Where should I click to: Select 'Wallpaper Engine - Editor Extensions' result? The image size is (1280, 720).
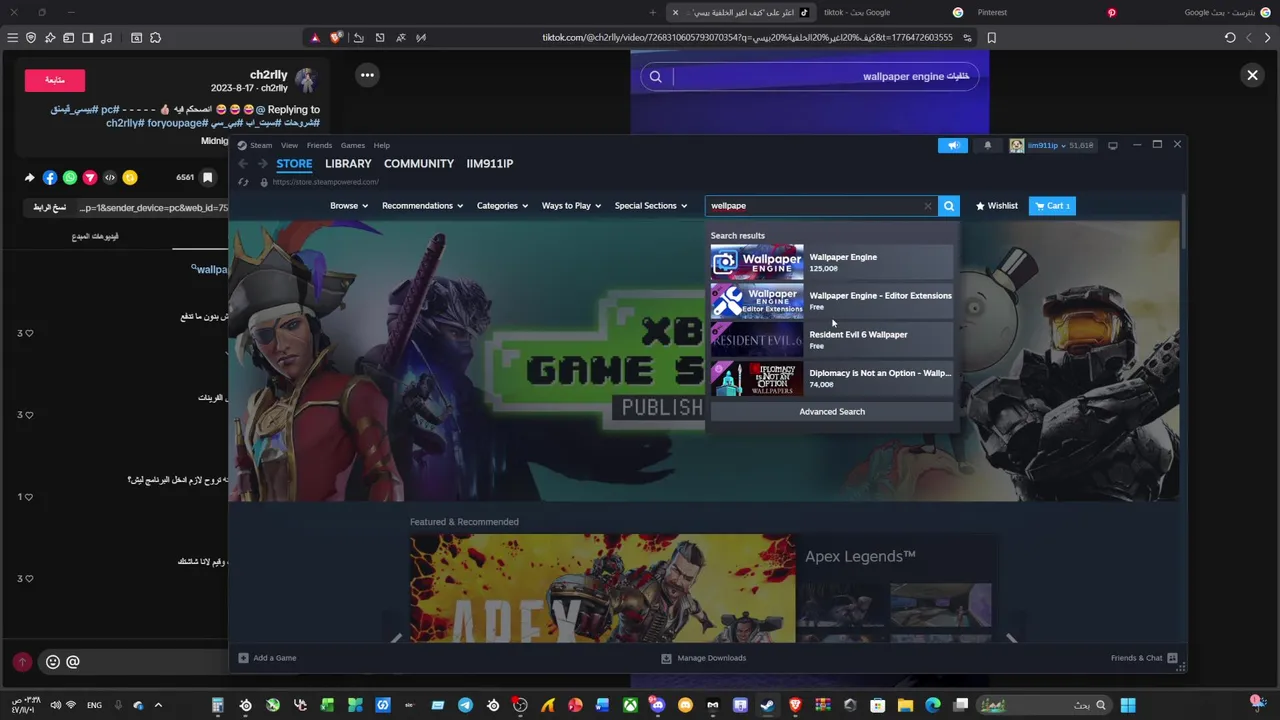[831, 301]
